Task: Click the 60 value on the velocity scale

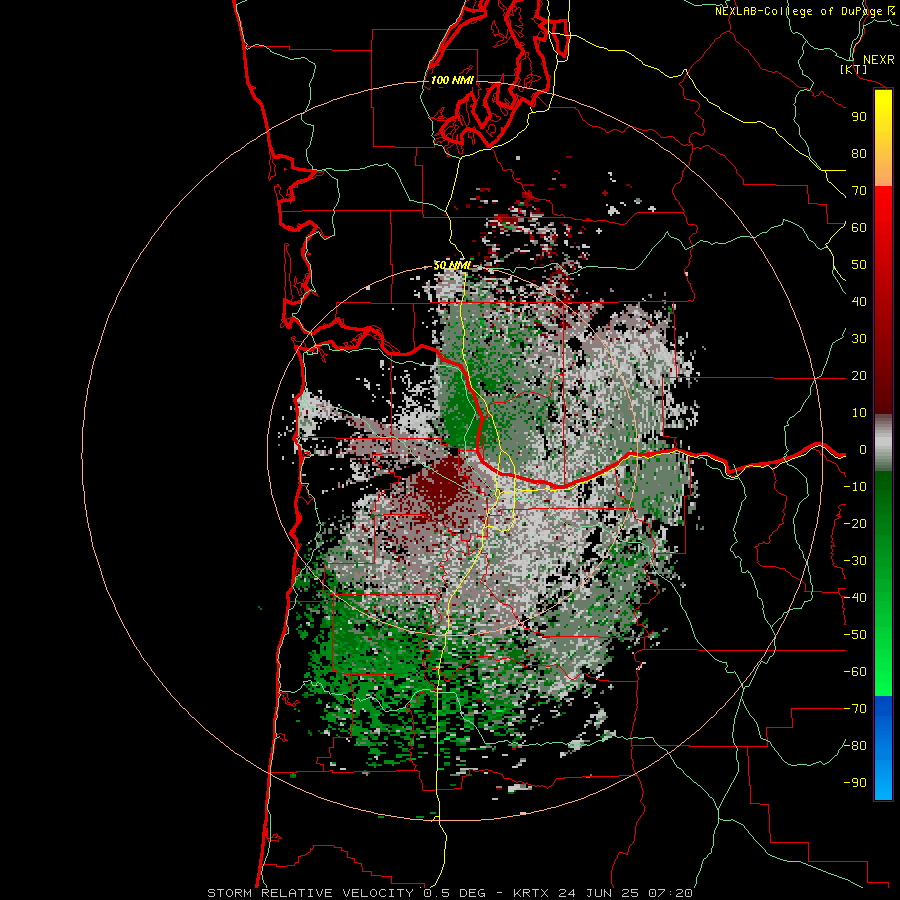Action: (859, 228)
